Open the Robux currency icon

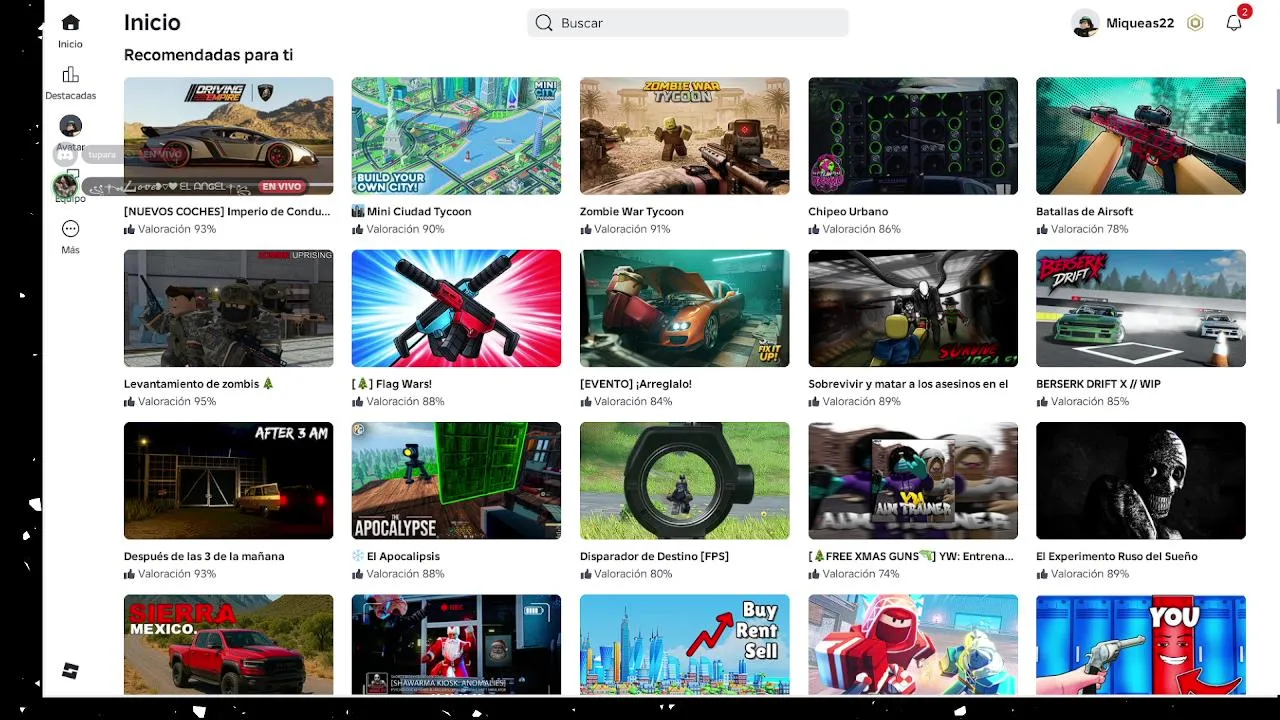(1195, 23)
